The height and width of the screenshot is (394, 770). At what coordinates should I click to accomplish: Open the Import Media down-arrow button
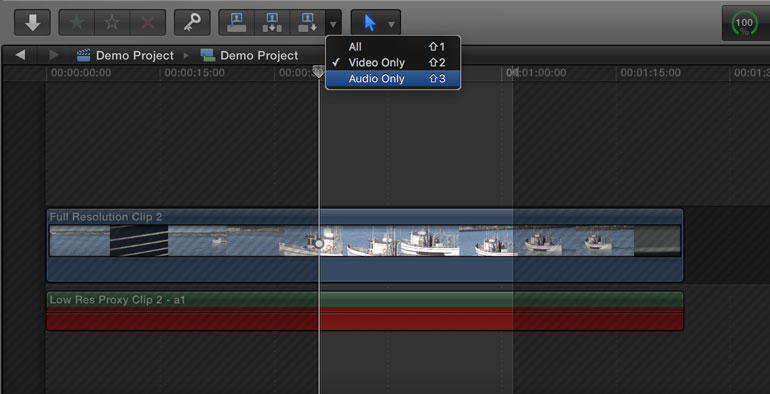(x=32, y=23)
